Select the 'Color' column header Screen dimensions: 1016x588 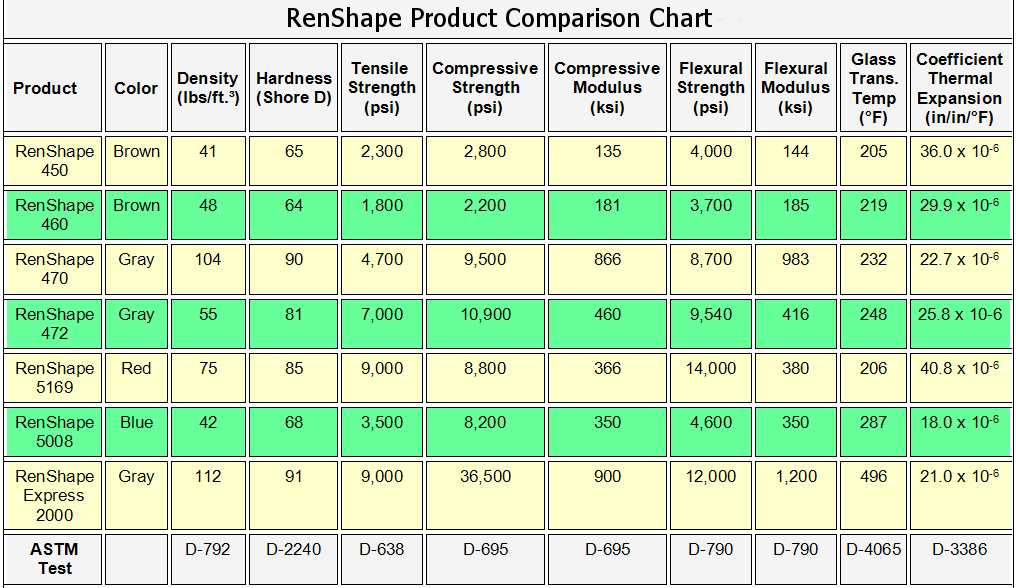136,88
